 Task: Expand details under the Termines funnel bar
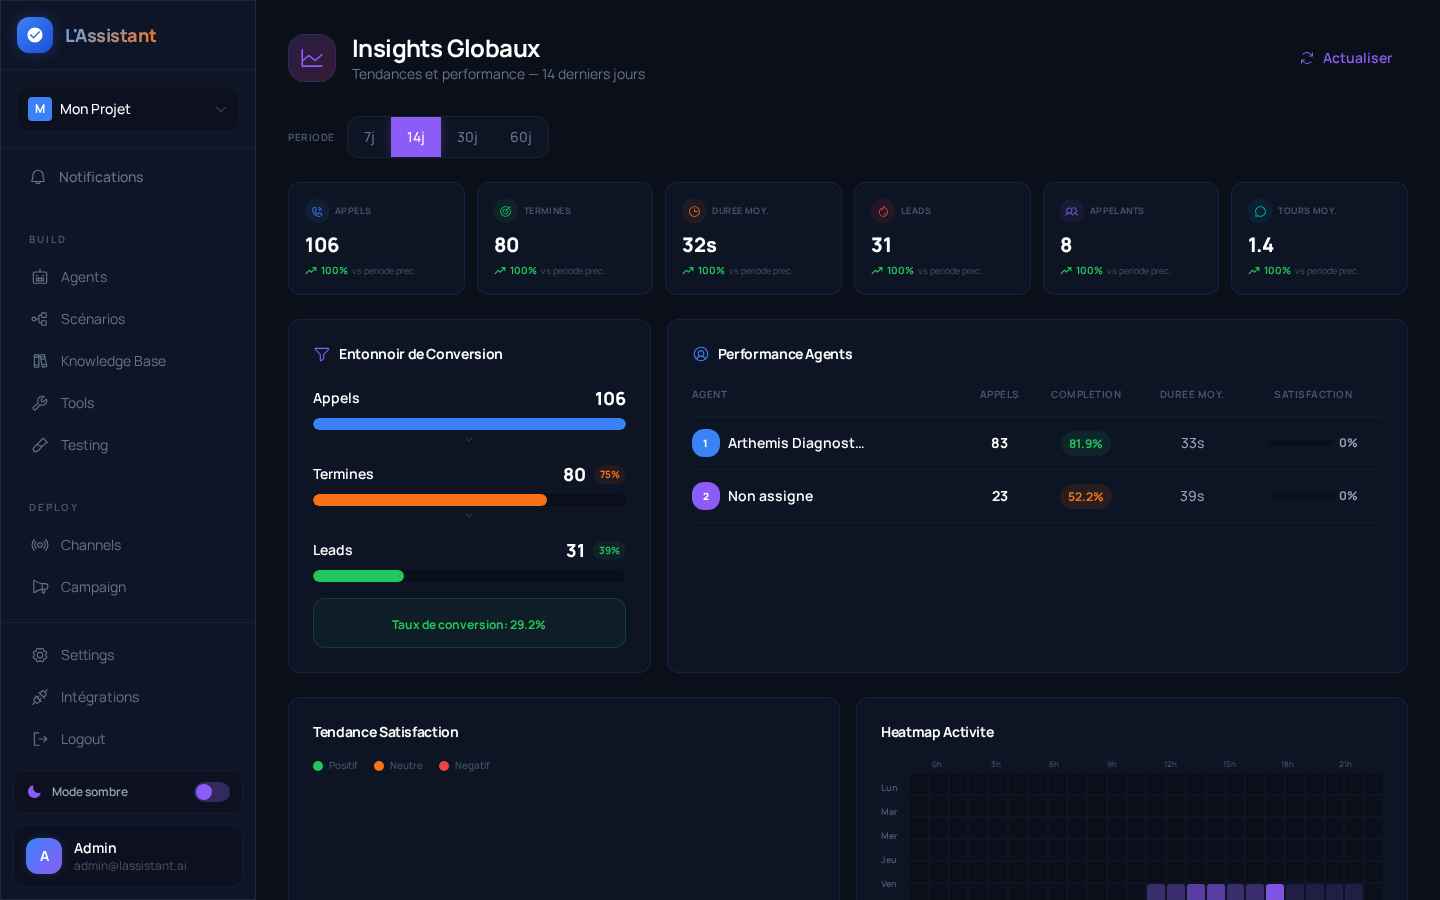pyautogui.click(x=469, y=515)
